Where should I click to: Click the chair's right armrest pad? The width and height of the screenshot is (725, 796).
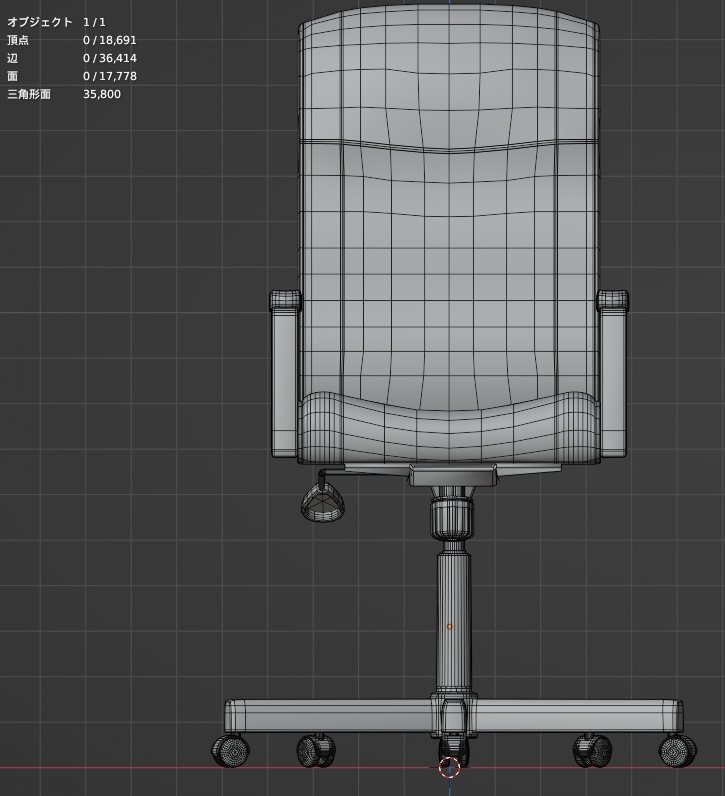click(613, 299)
